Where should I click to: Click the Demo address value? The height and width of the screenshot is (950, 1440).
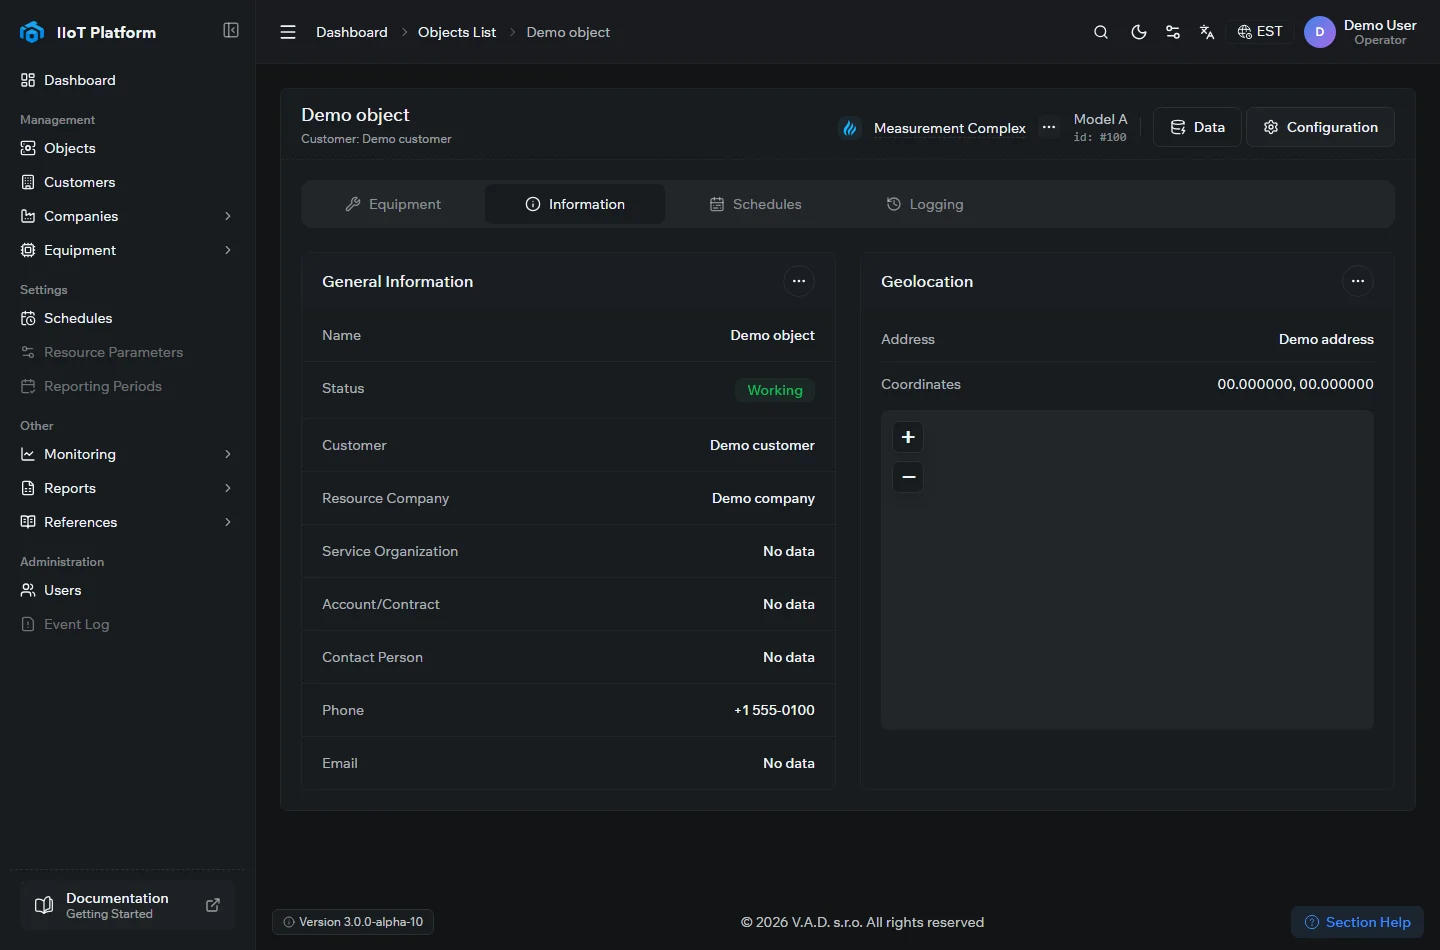1326,339
